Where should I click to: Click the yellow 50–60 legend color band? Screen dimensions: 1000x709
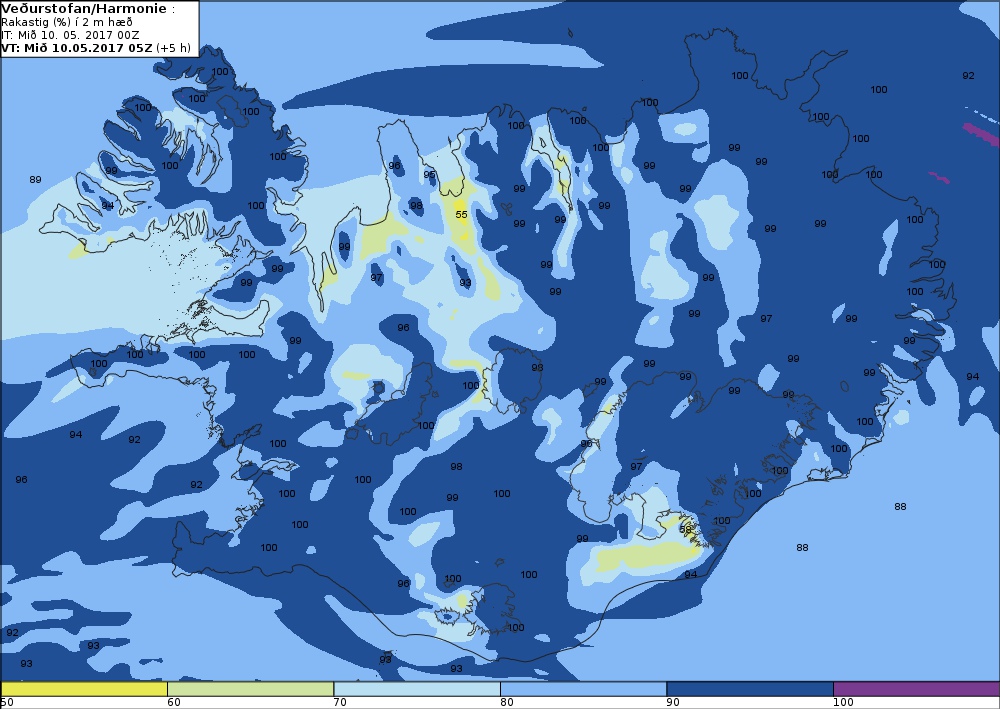click(x=84, y=689)
